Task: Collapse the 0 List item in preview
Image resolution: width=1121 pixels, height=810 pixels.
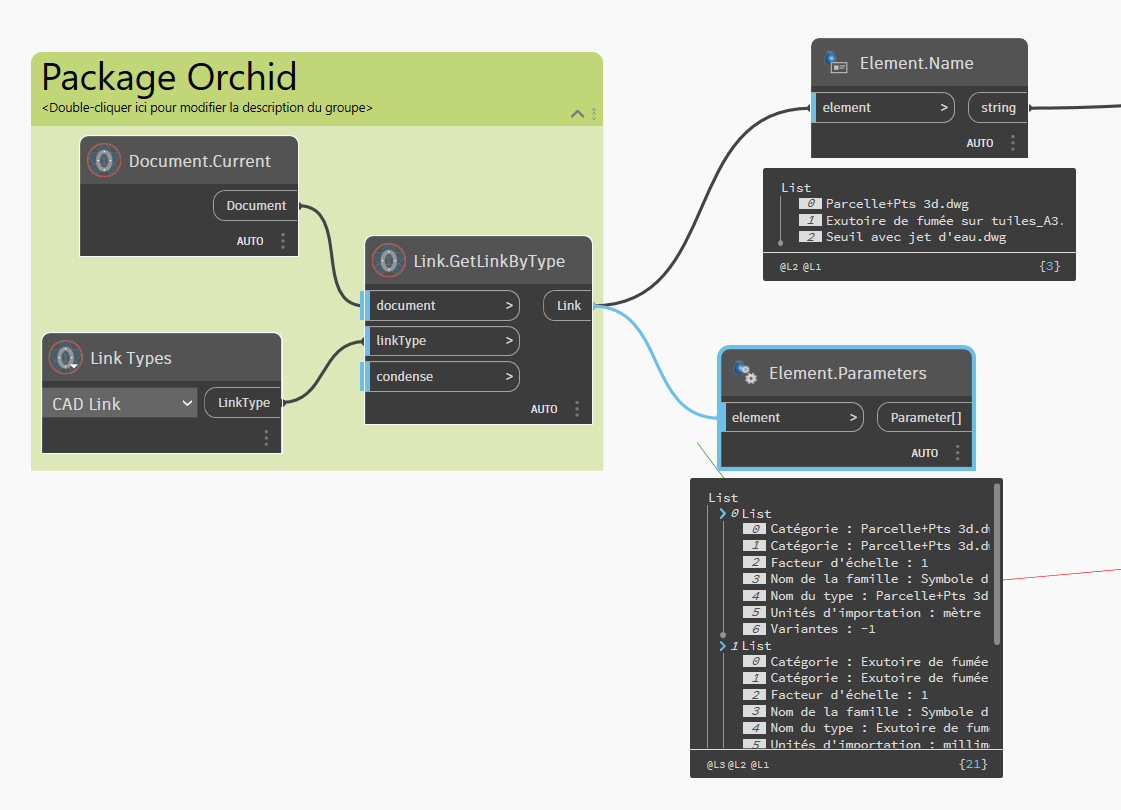Action: pyautogui.click(x=723, y=513)
